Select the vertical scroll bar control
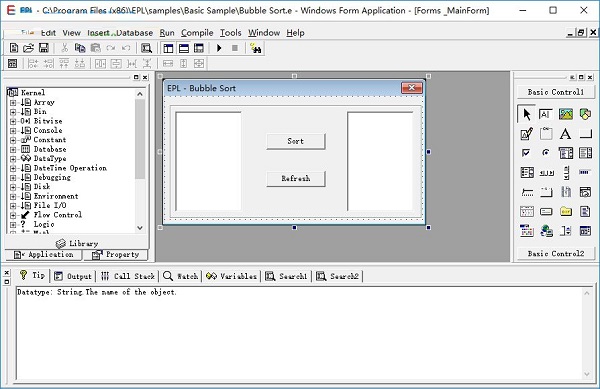Screen dimensions: 600x389 pos(566,173)
